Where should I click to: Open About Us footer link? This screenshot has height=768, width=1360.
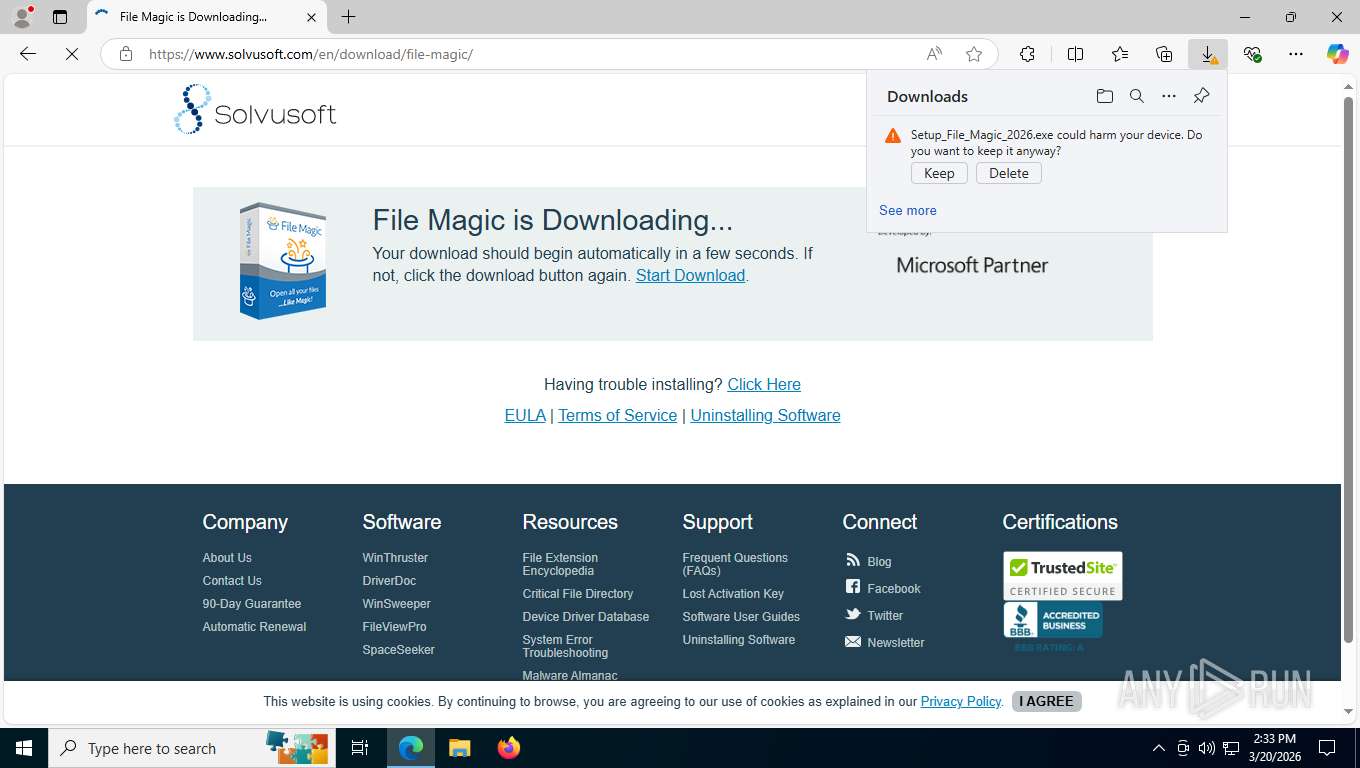(227, 558)
